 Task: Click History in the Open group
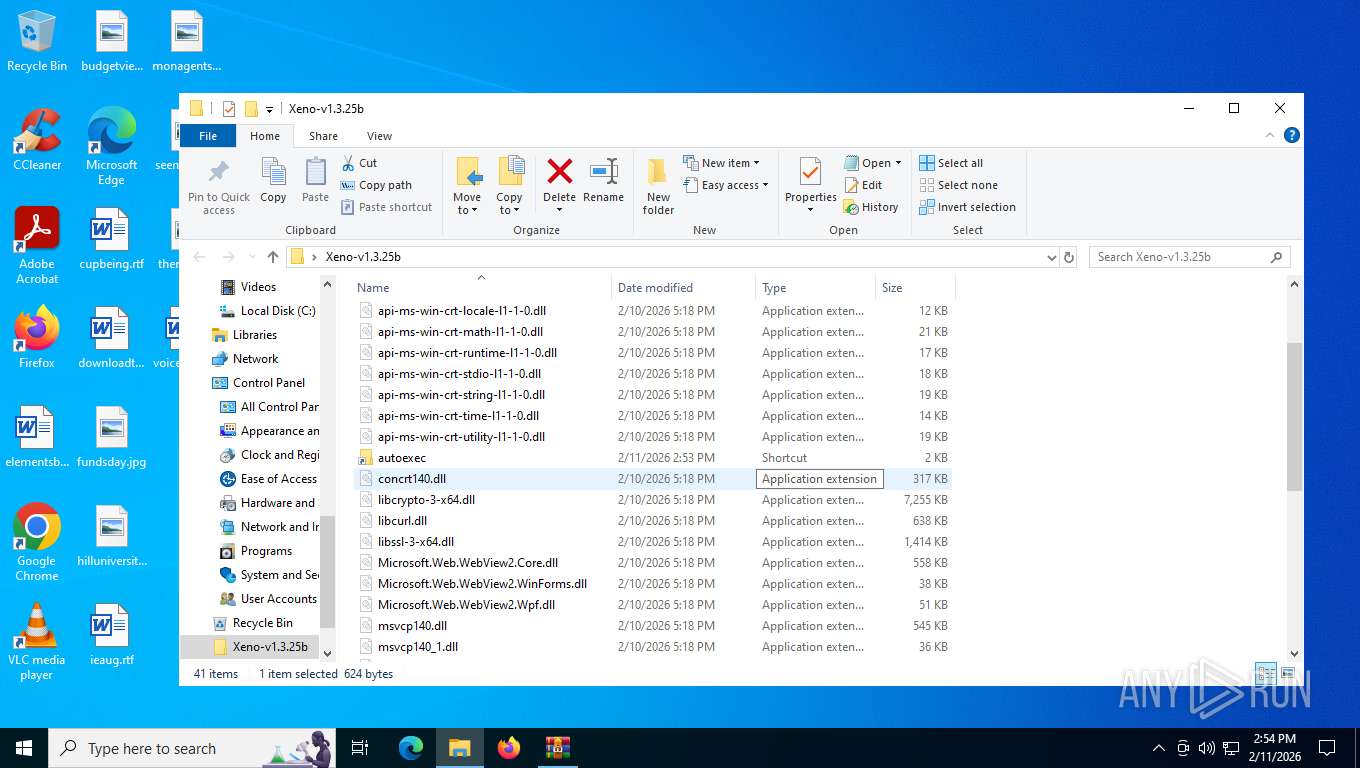pos(871,207)
